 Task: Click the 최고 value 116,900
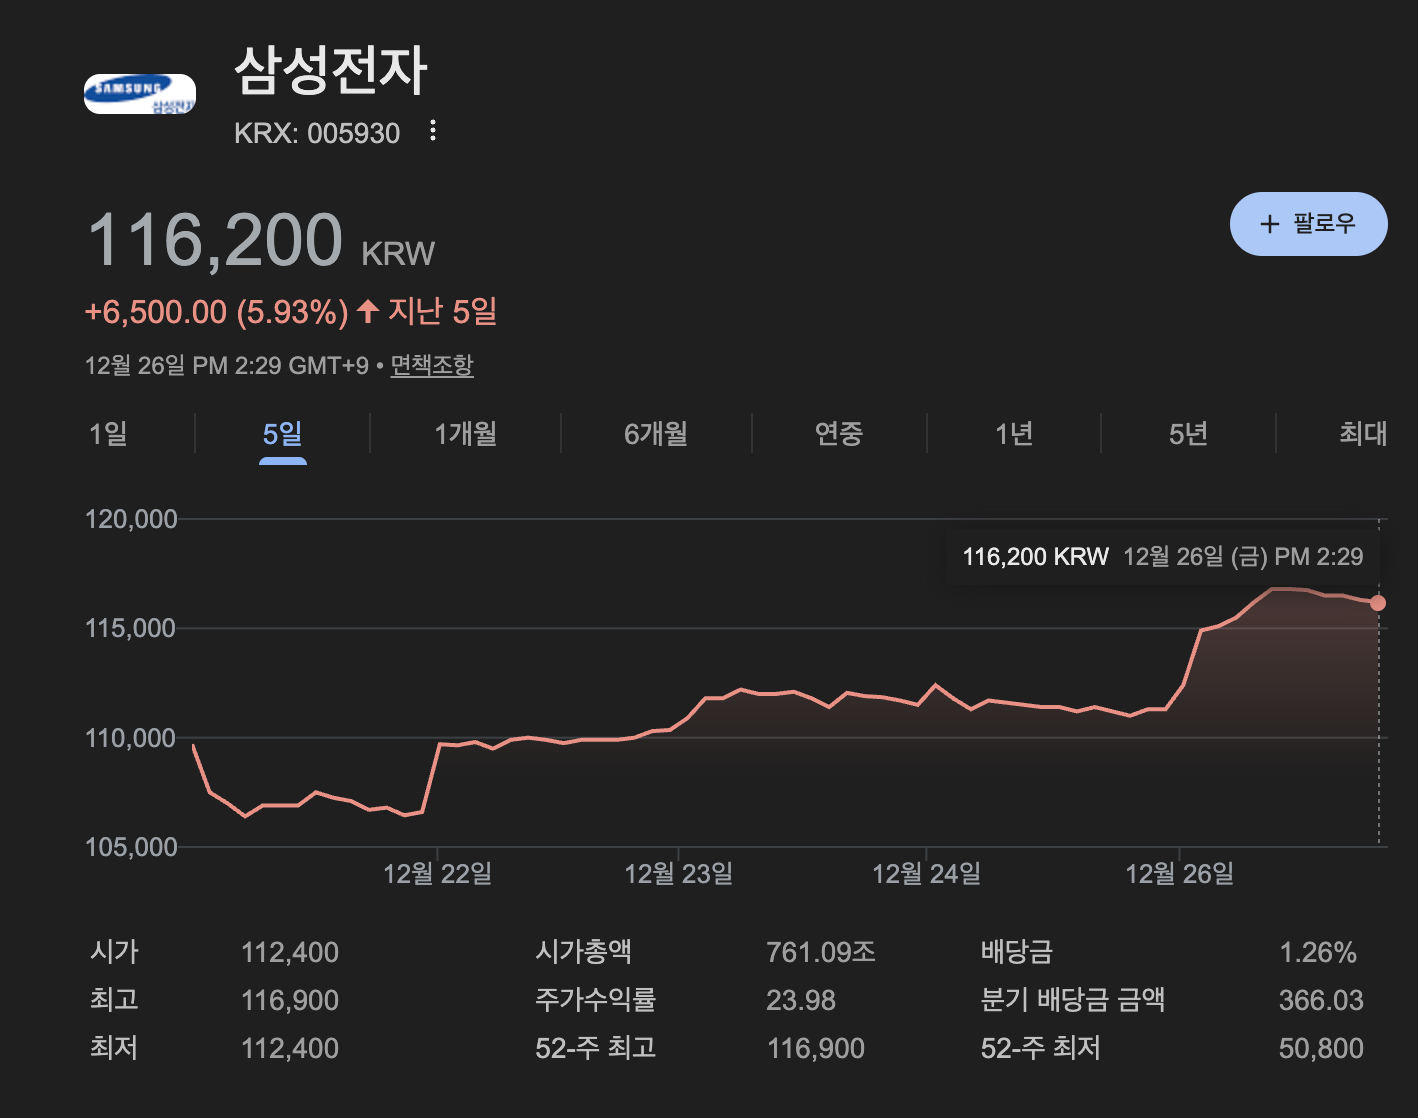290,1000
